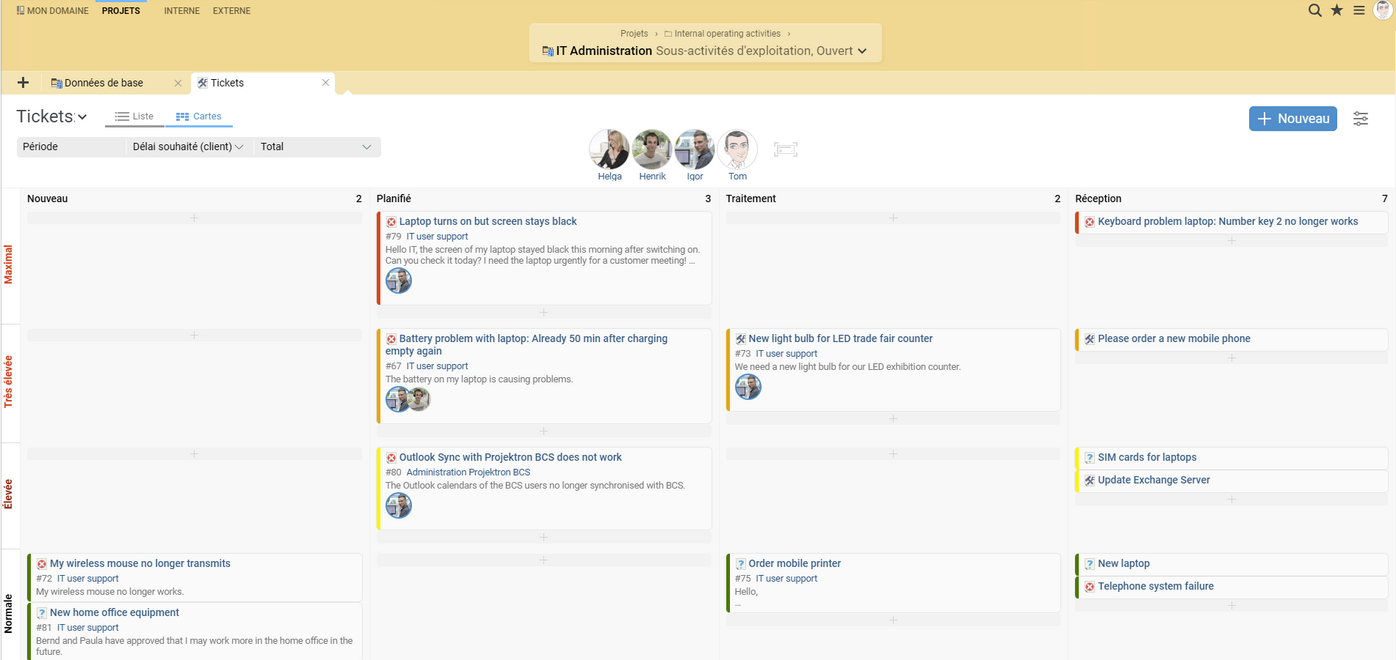This screenshot has height=660, width=1396.
Task: Filter tickets by Helga avatar
Action: (609, 149)
